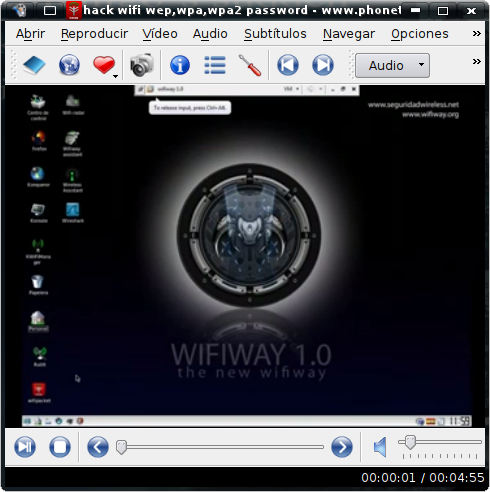Expand the toolbar overflow chevron
Image resolution: width=490 pixels, height=492 pixels.
coord(477,61)
